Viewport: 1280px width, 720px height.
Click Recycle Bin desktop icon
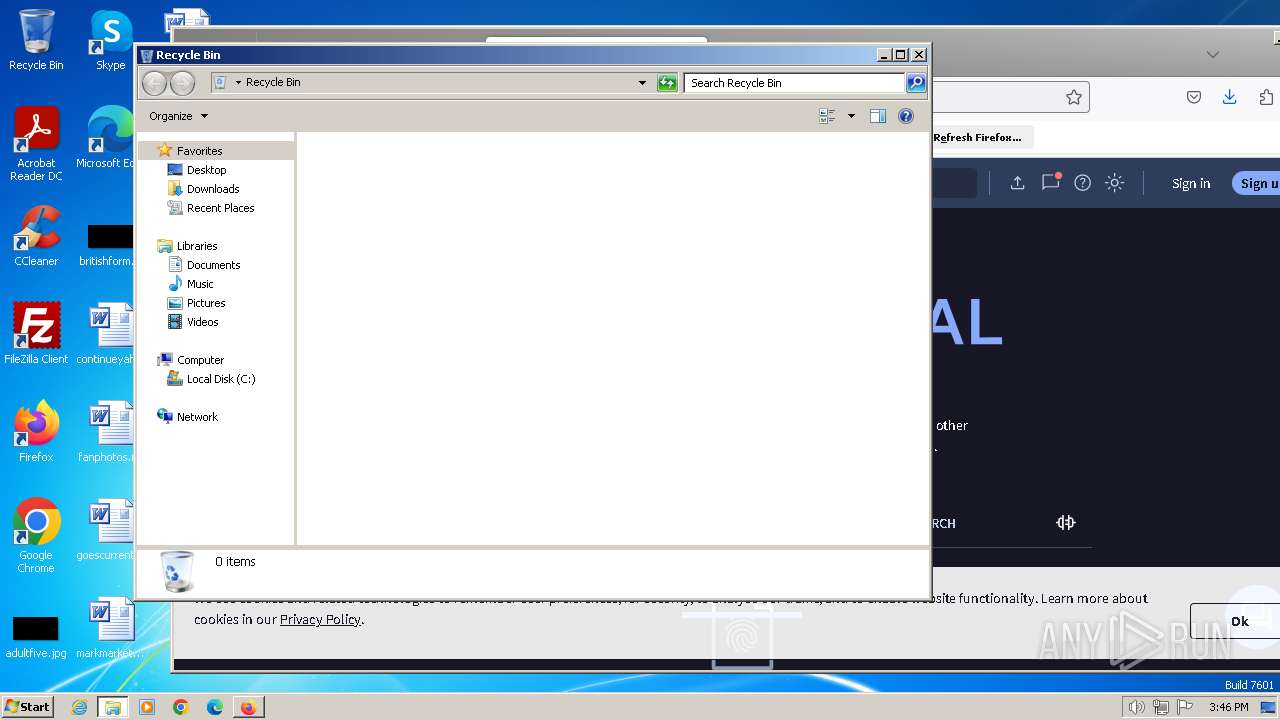coord(36,40)
